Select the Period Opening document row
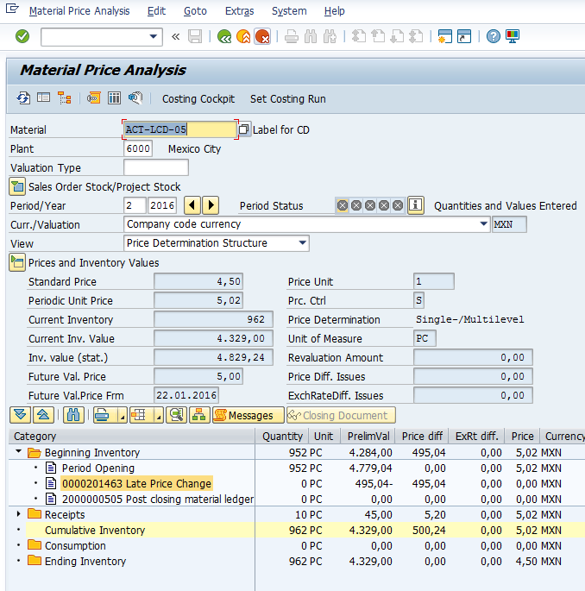 [98, 468]
